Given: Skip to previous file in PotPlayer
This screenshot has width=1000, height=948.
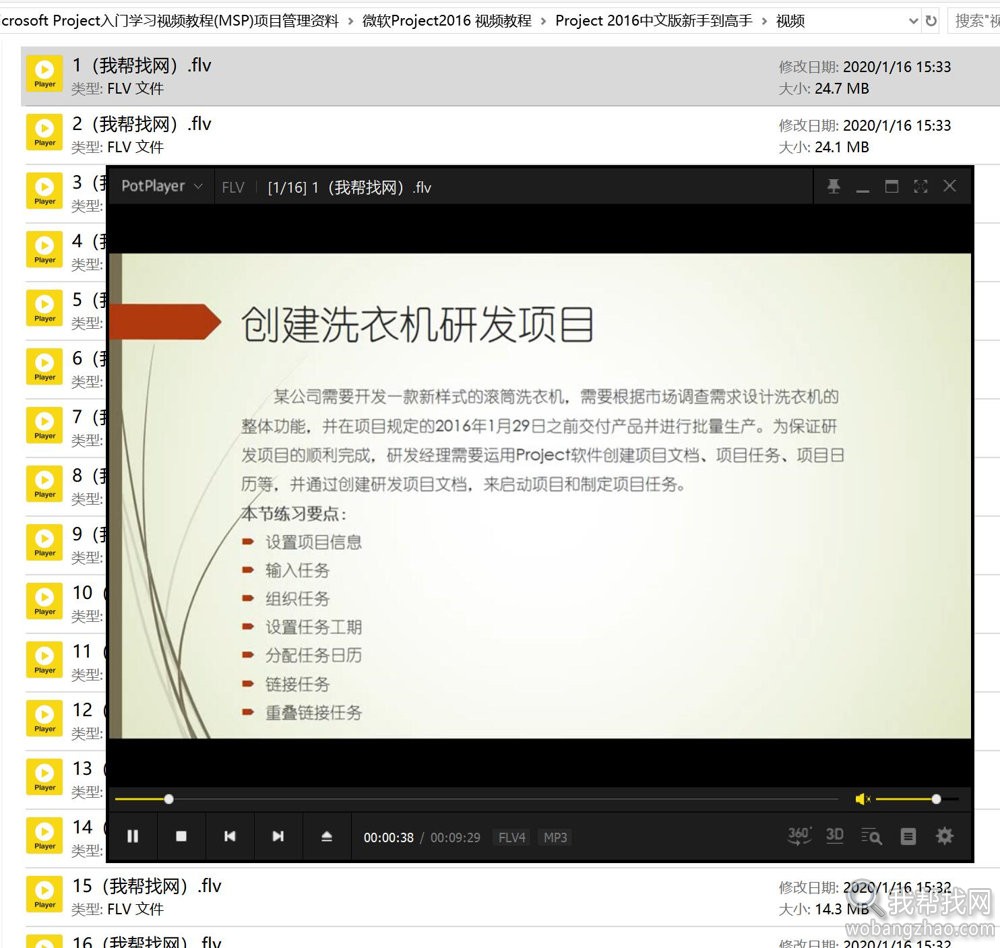Looking at the screenshot, I should 230,836.
